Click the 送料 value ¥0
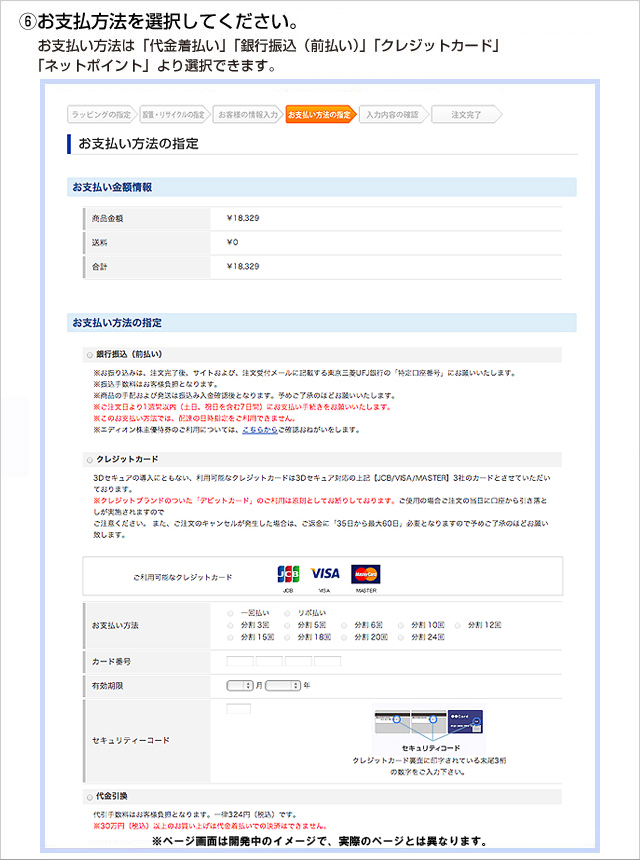This screenshot has width=640, height=860. (x=233, y=242)
